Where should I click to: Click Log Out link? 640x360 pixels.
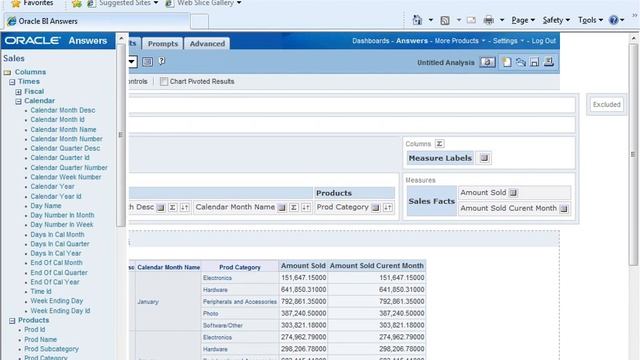(x=544, y=41)
